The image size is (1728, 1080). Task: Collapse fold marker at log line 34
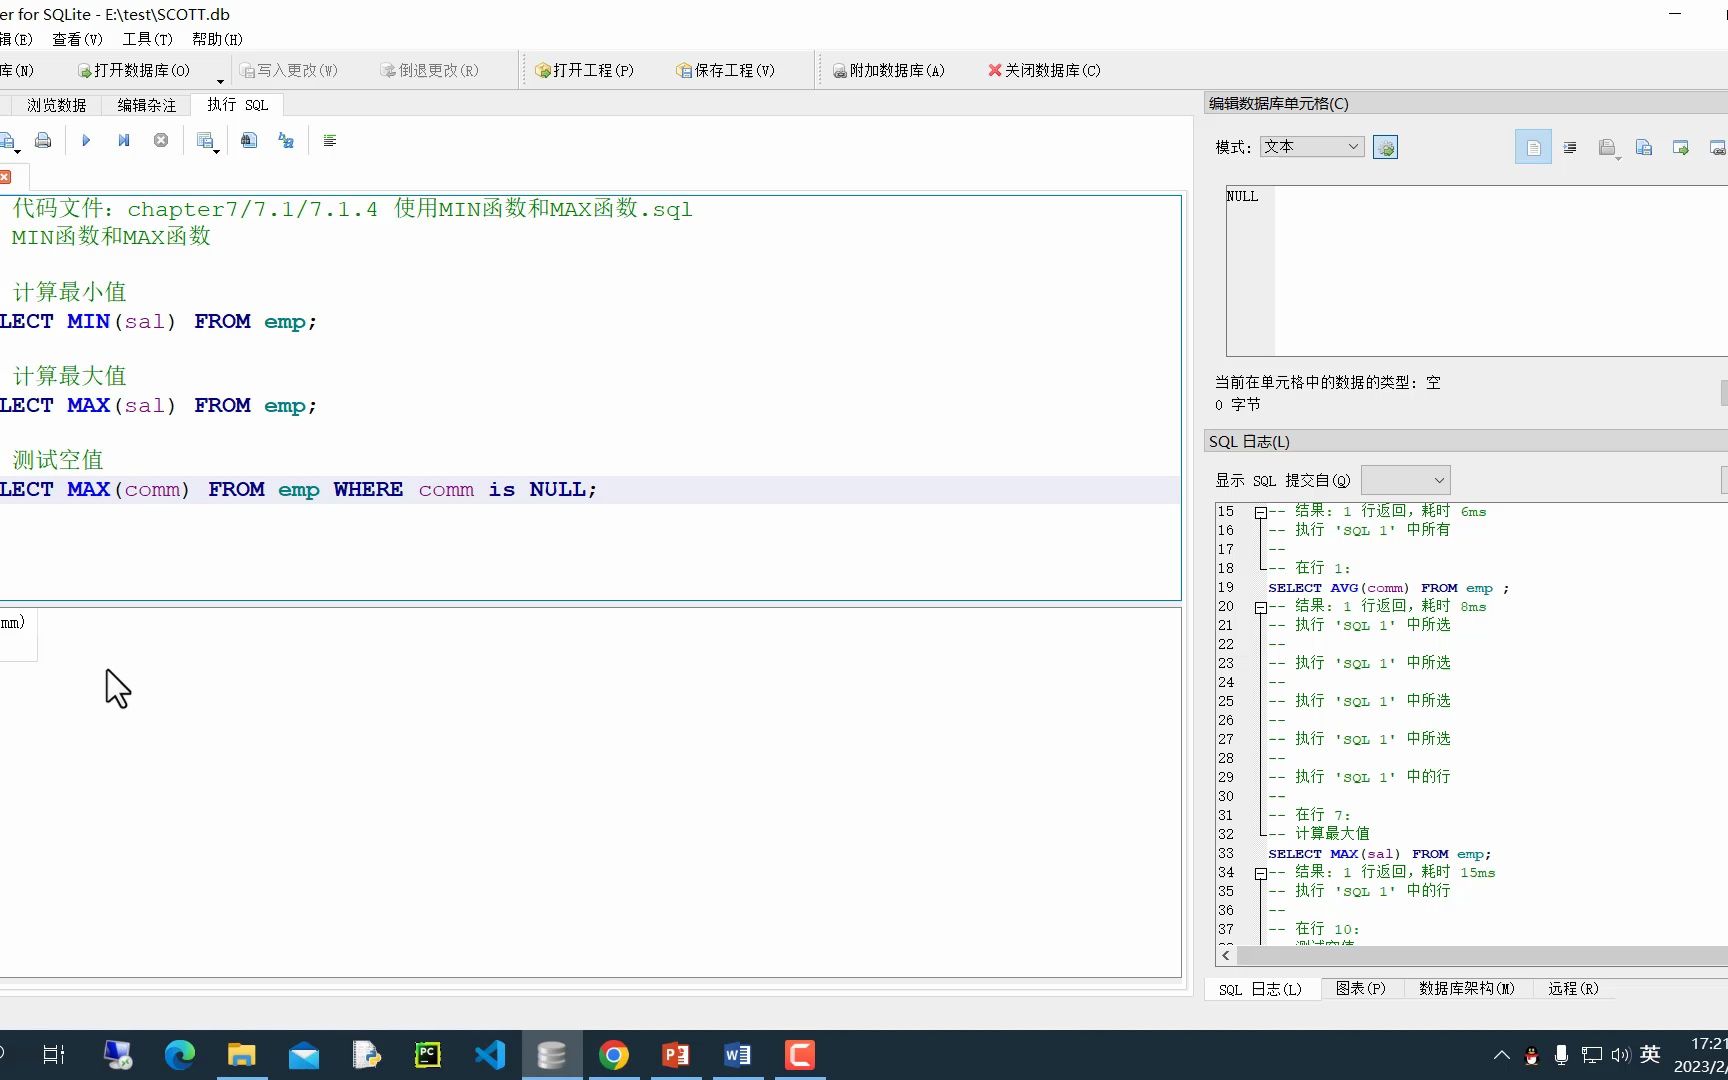click(x=1261, y=873)
